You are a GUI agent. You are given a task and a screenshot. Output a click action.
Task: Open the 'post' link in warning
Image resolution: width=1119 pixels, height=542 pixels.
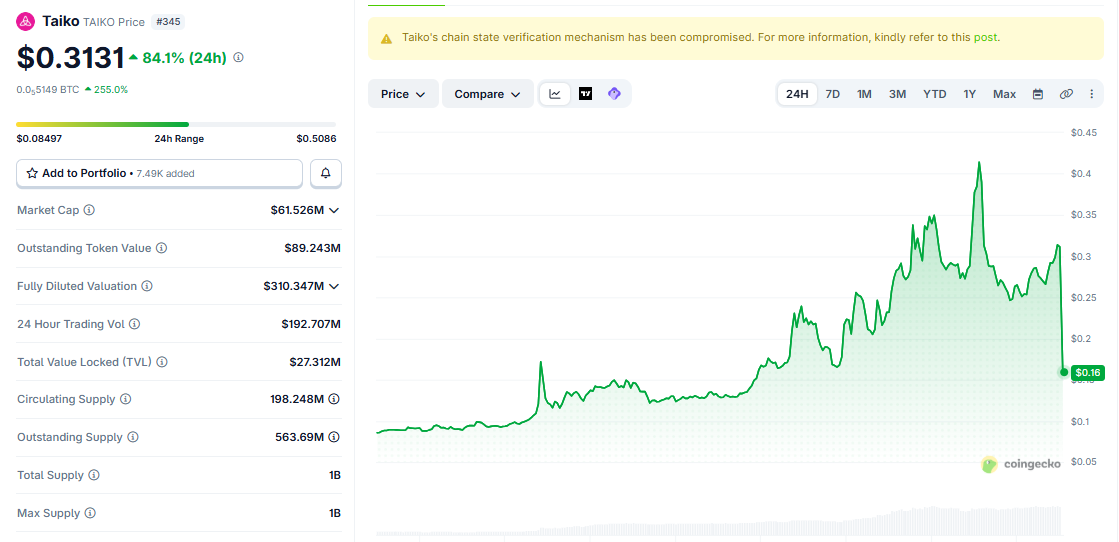[x=986, y=38]
